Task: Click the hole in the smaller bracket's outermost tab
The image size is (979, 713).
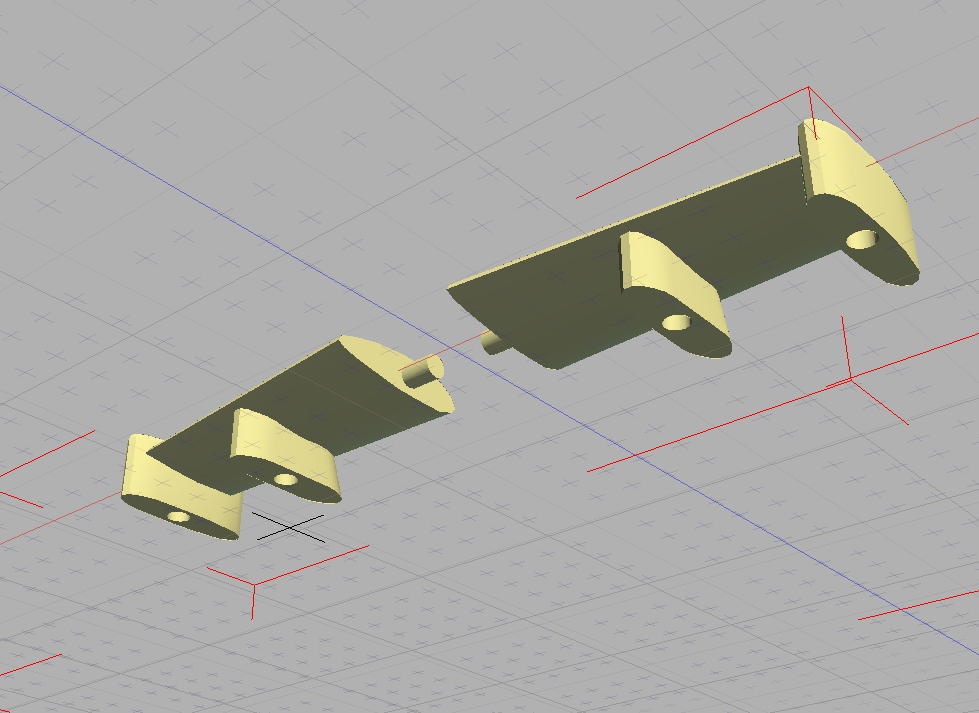Action: pyautogui.click(x=179, y=517)
